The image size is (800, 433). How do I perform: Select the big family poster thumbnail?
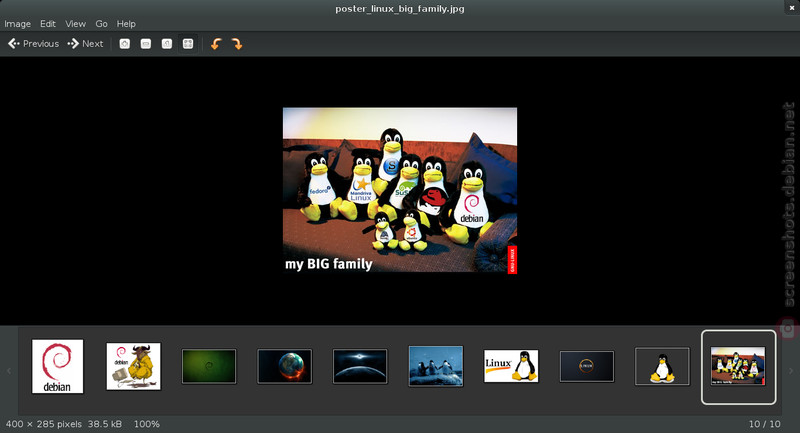click(738, 366)
